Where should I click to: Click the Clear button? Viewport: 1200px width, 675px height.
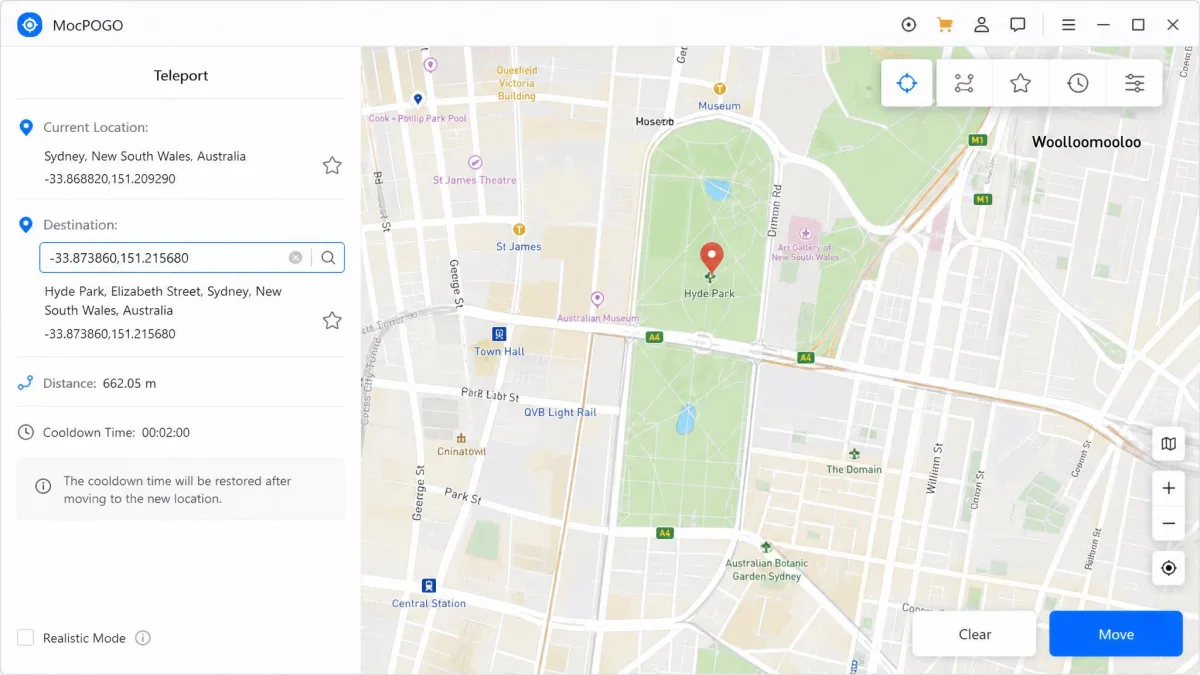coord(975,634)
